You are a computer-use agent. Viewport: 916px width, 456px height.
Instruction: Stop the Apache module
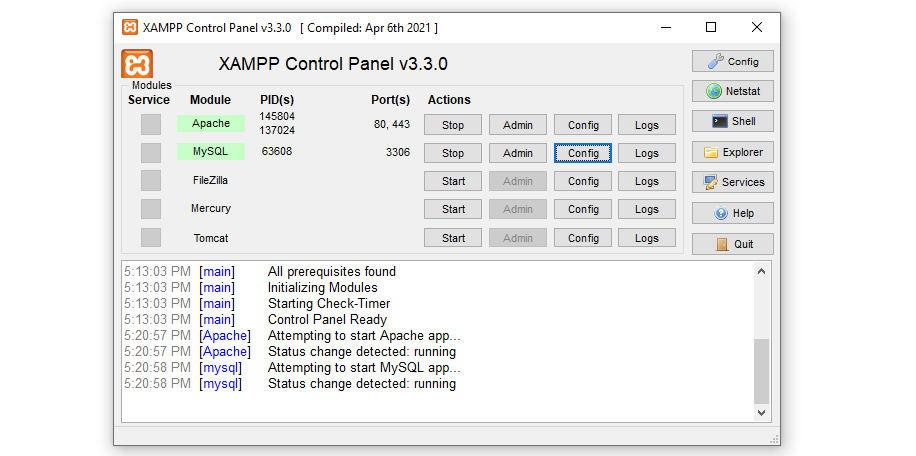tap(453, 125)
